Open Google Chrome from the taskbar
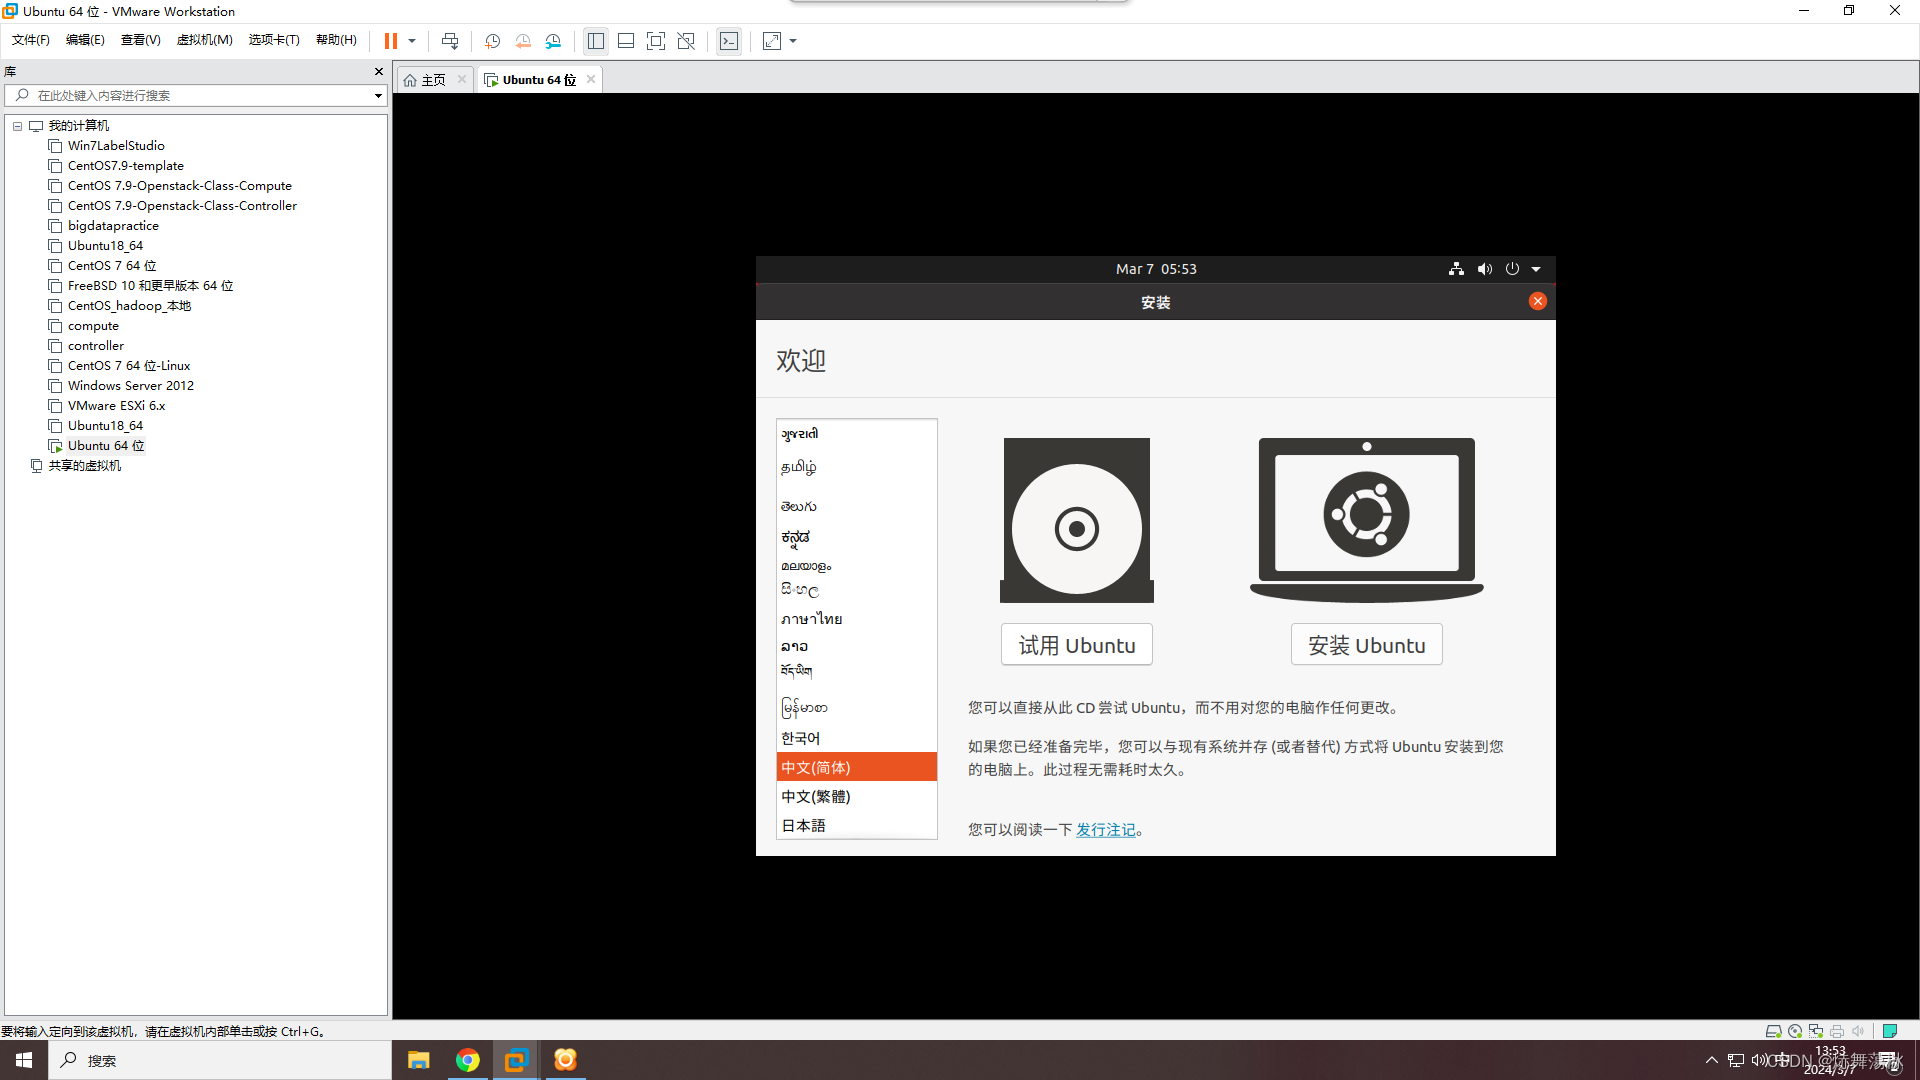 tap(467, 1060)
